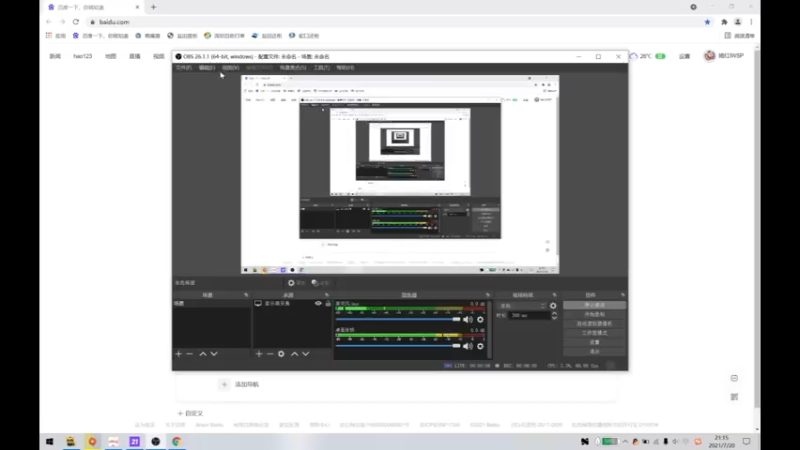Open a new Chrome tab
Screen dimensions: 800x450
coord(154,7)
